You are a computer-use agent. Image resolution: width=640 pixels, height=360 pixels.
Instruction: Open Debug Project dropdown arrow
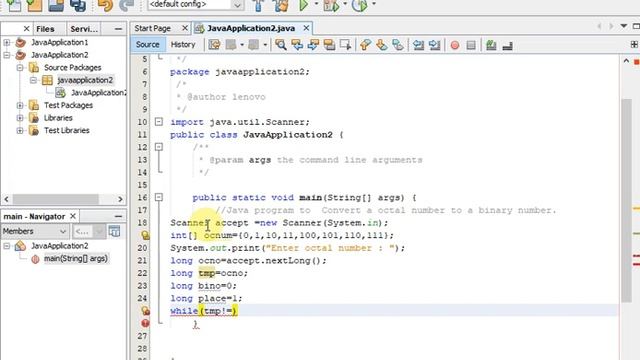345,4
